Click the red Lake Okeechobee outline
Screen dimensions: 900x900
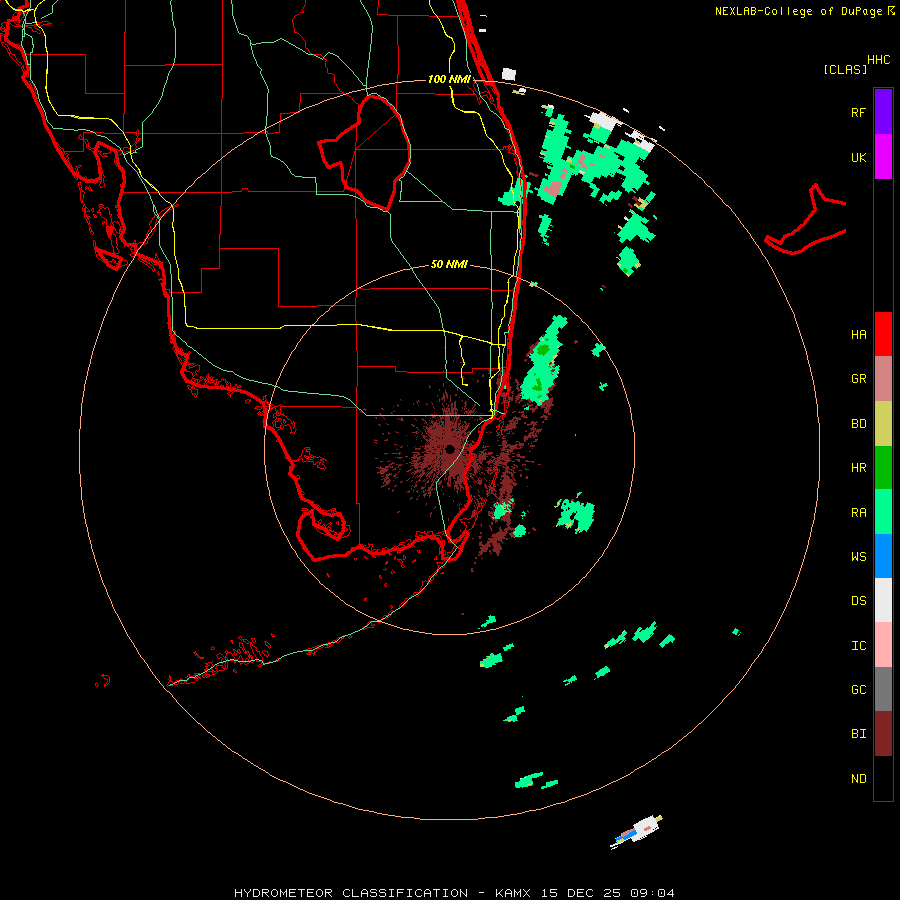point(365,152)
